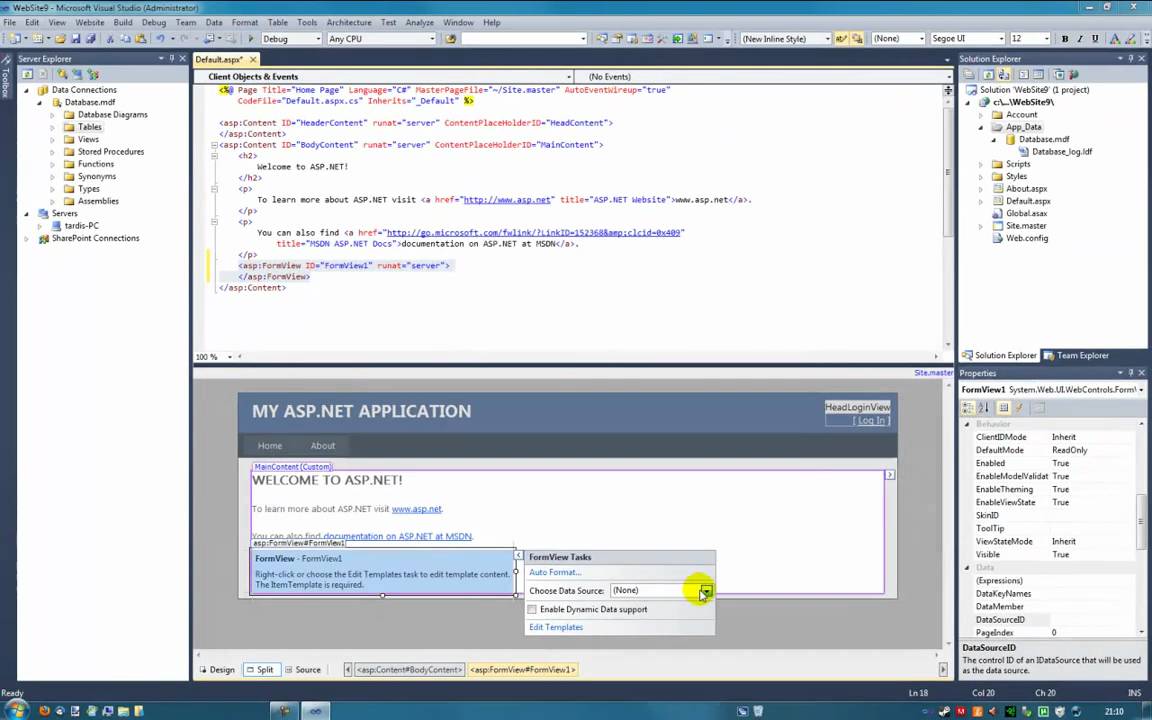Expand the Tables folder in Server Explorer
This screenshot has width=1152, height=720.
(x=52, y=127)
